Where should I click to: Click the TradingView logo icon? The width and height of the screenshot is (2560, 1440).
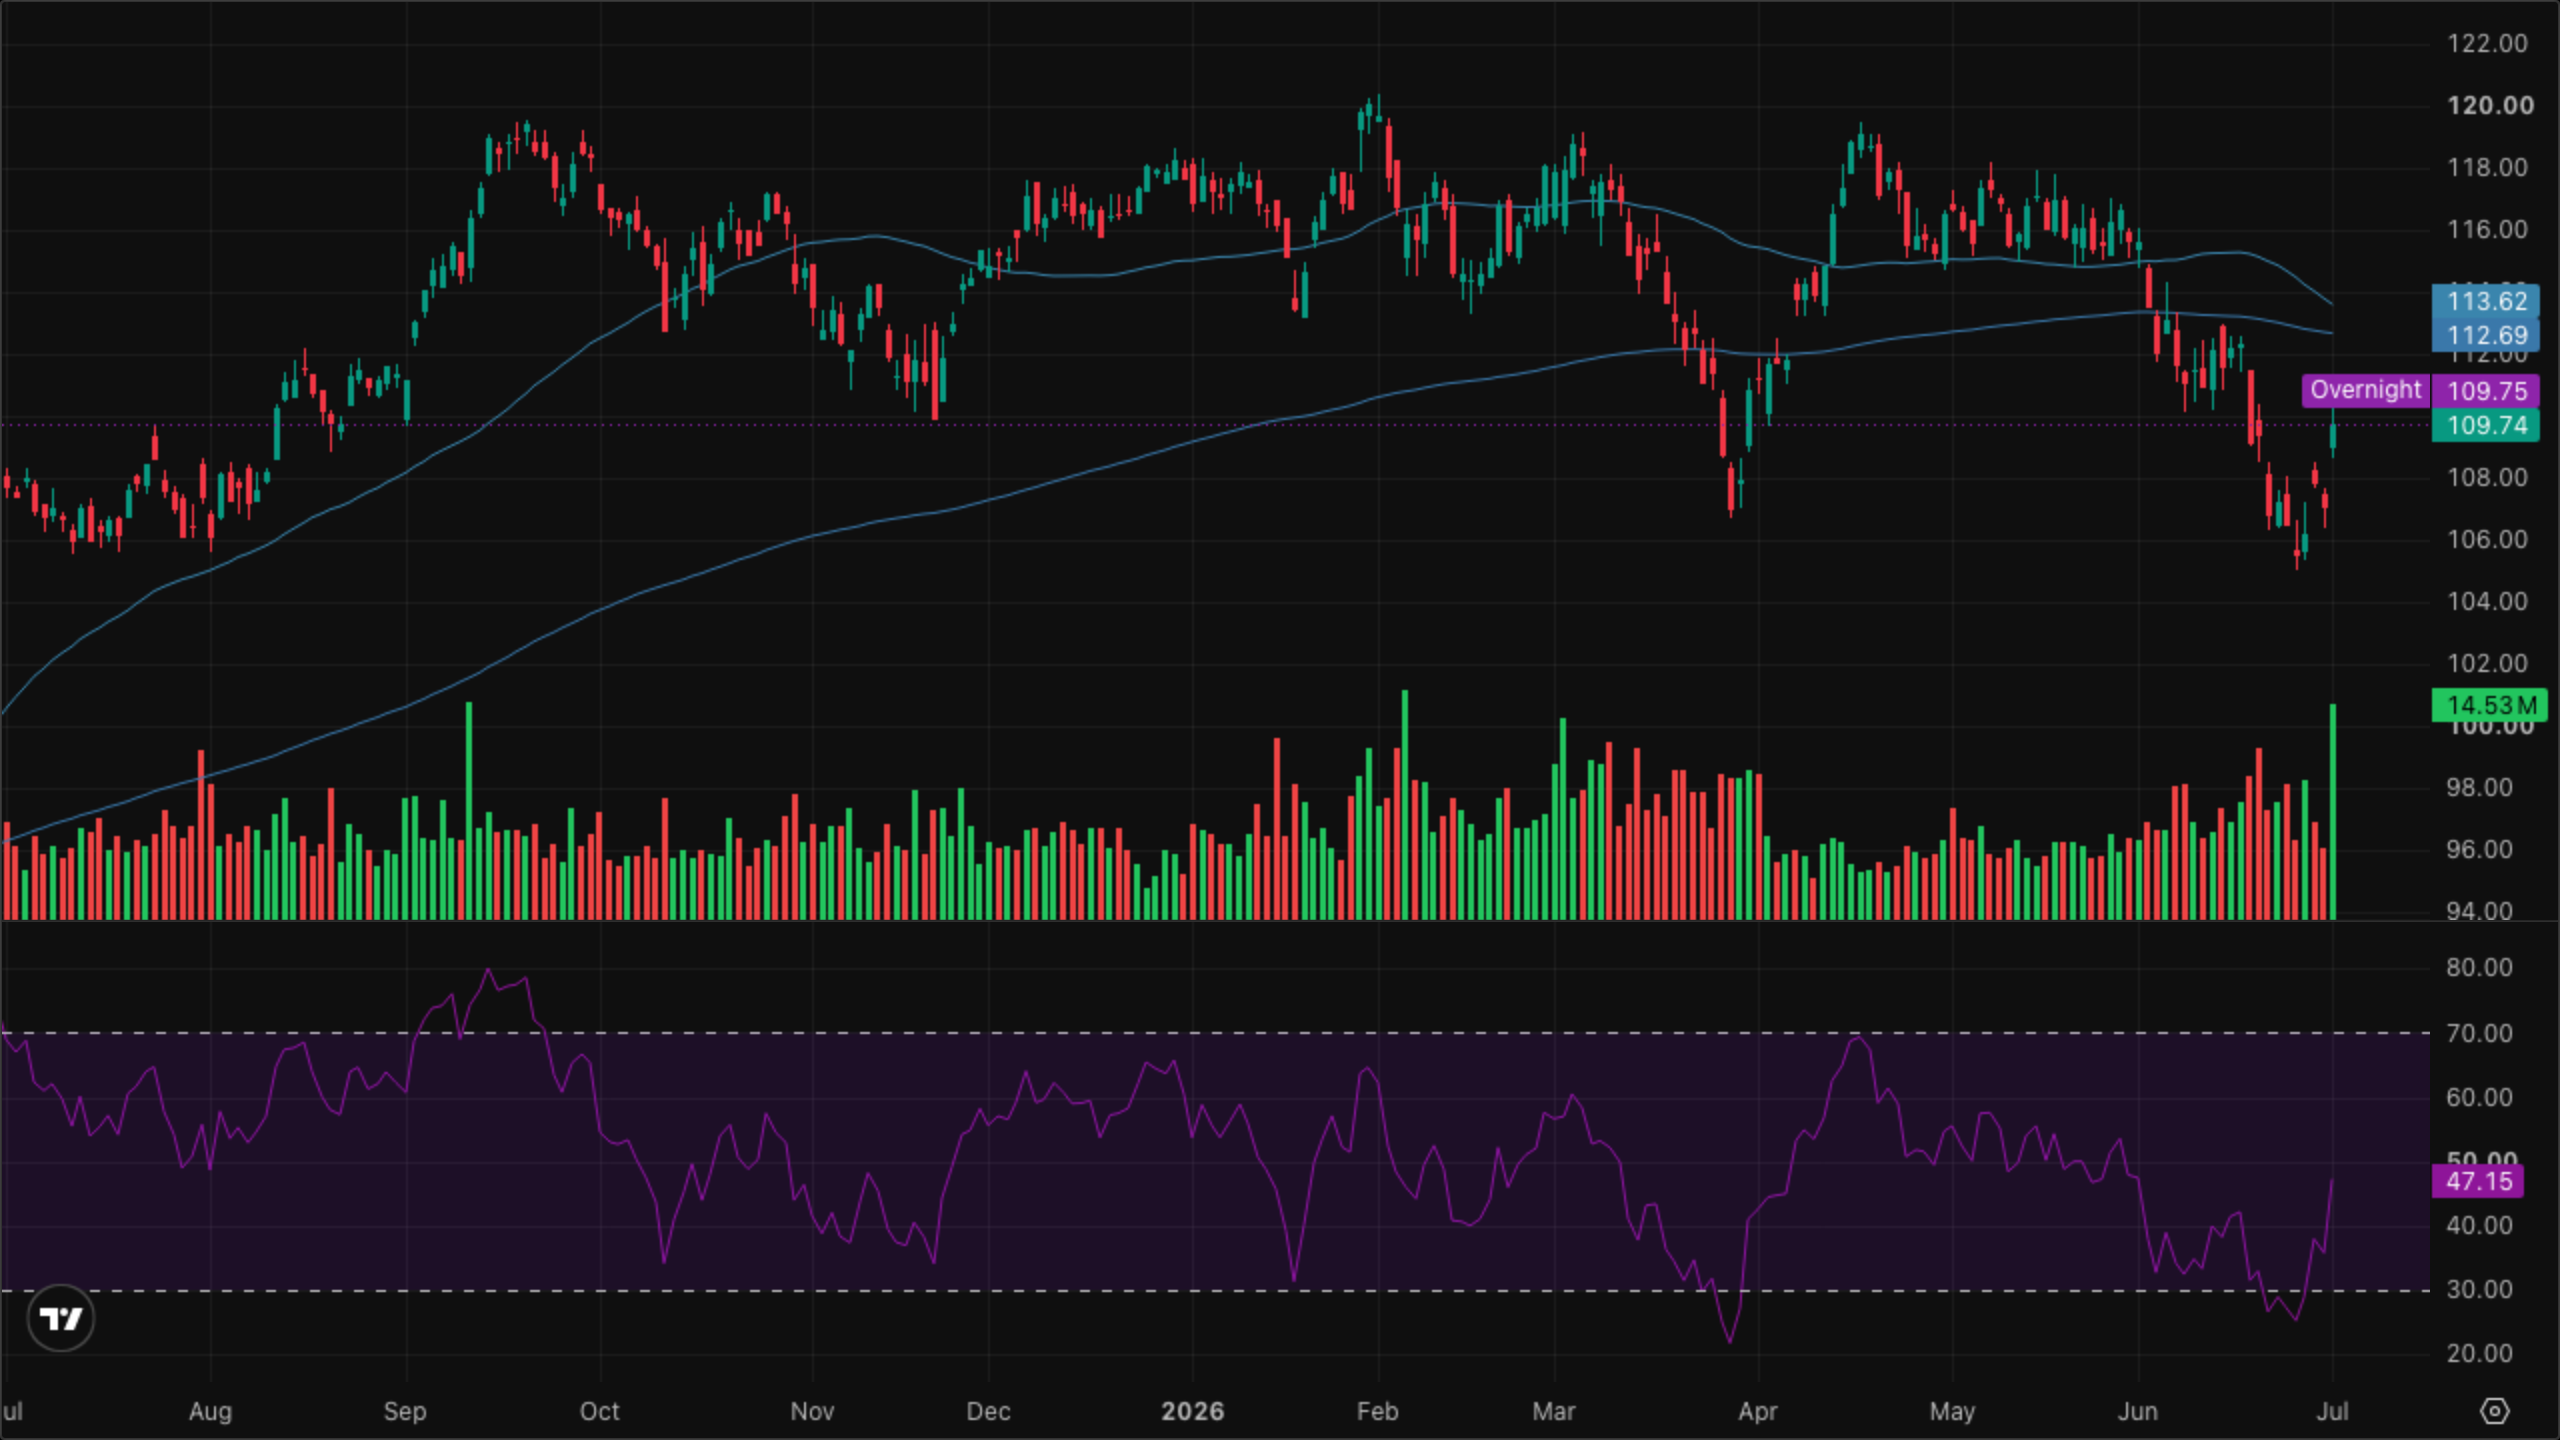[x=61, y=1318]
